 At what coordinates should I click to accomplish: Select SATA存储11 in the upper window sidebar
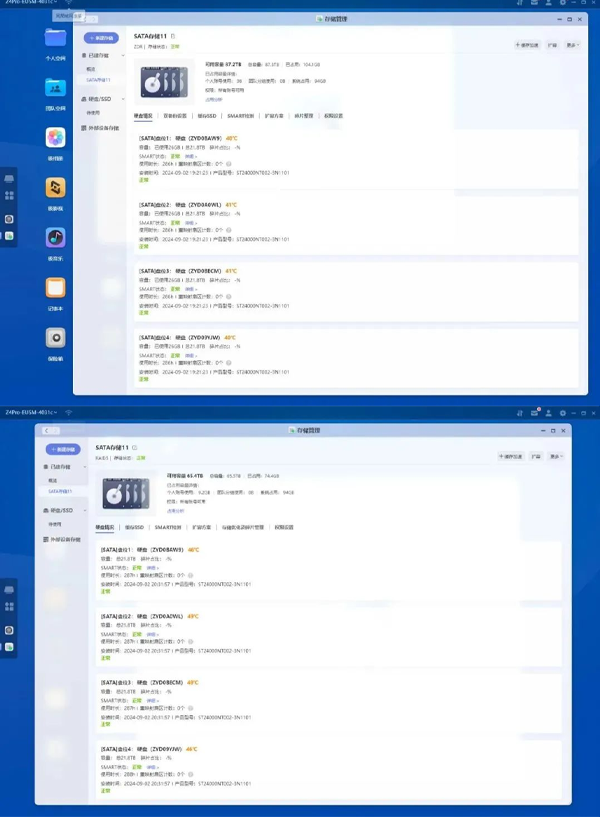click(x=98, y=80)
